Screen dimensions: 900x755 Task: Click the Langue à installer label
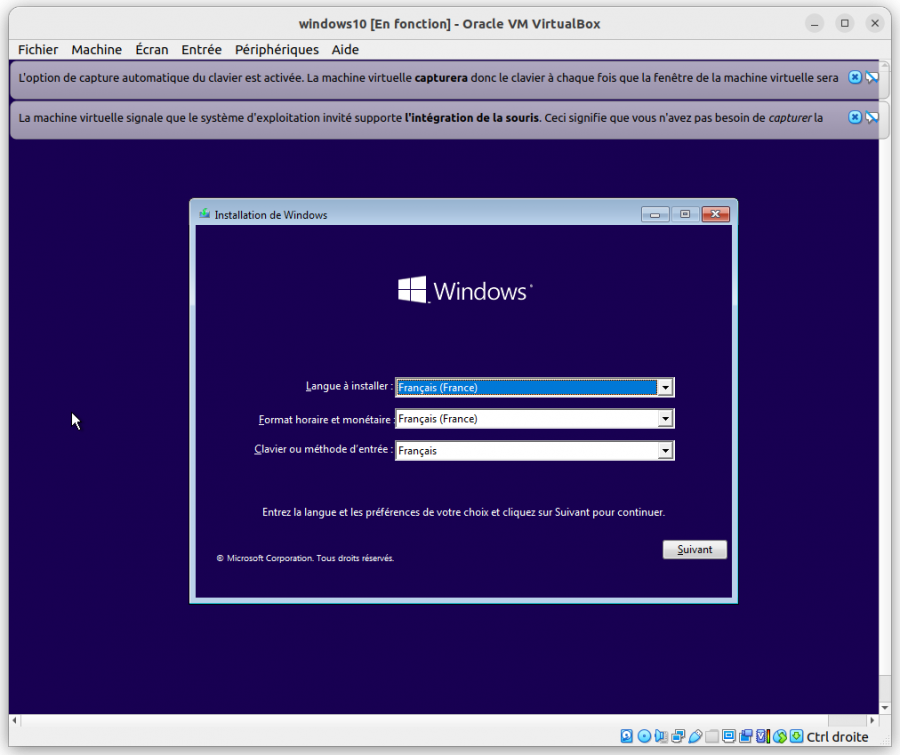(x=349, y=386)
